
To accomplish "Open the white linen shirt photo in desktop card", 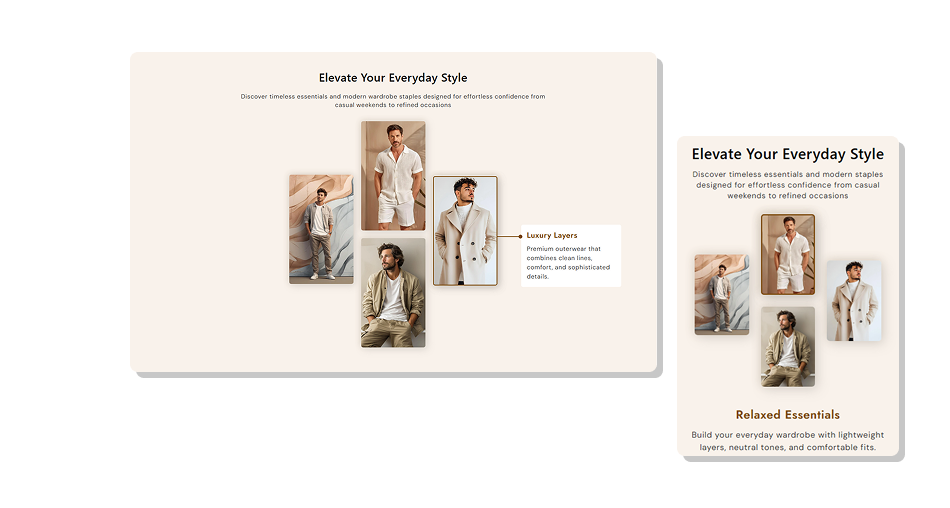I will coord(393,176).
